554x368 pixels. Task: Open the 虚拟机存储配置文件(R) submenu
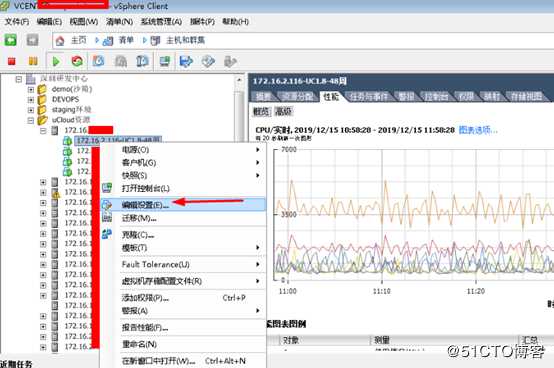click(x=183, y=281)
